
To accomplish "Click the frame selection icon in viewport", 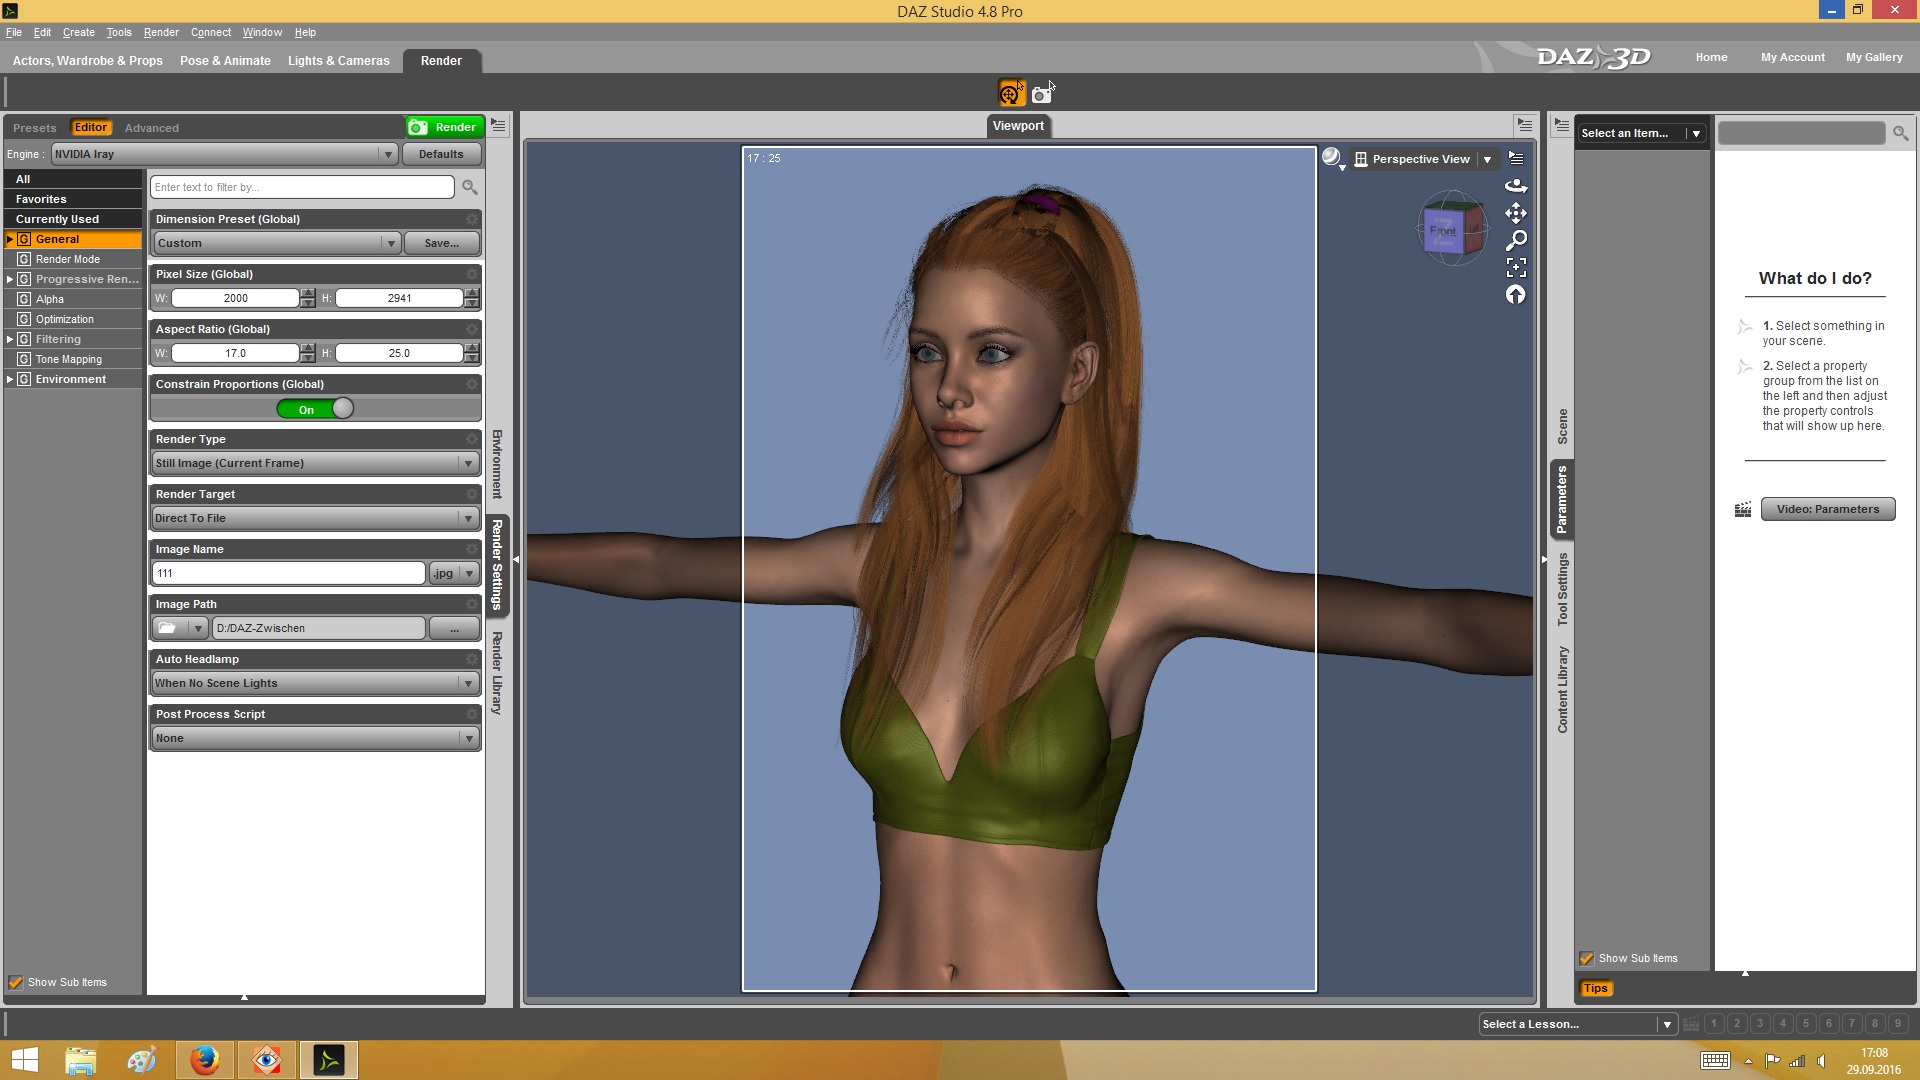I will click(1516, 267).
